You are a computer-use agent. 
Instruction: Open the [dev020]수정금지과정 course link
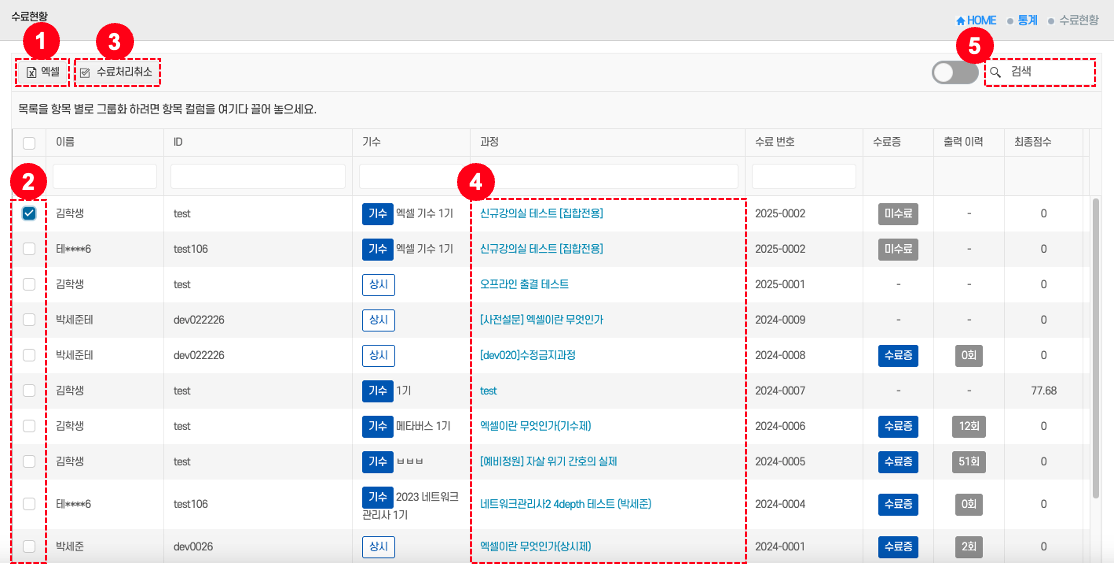pos(527,355)
